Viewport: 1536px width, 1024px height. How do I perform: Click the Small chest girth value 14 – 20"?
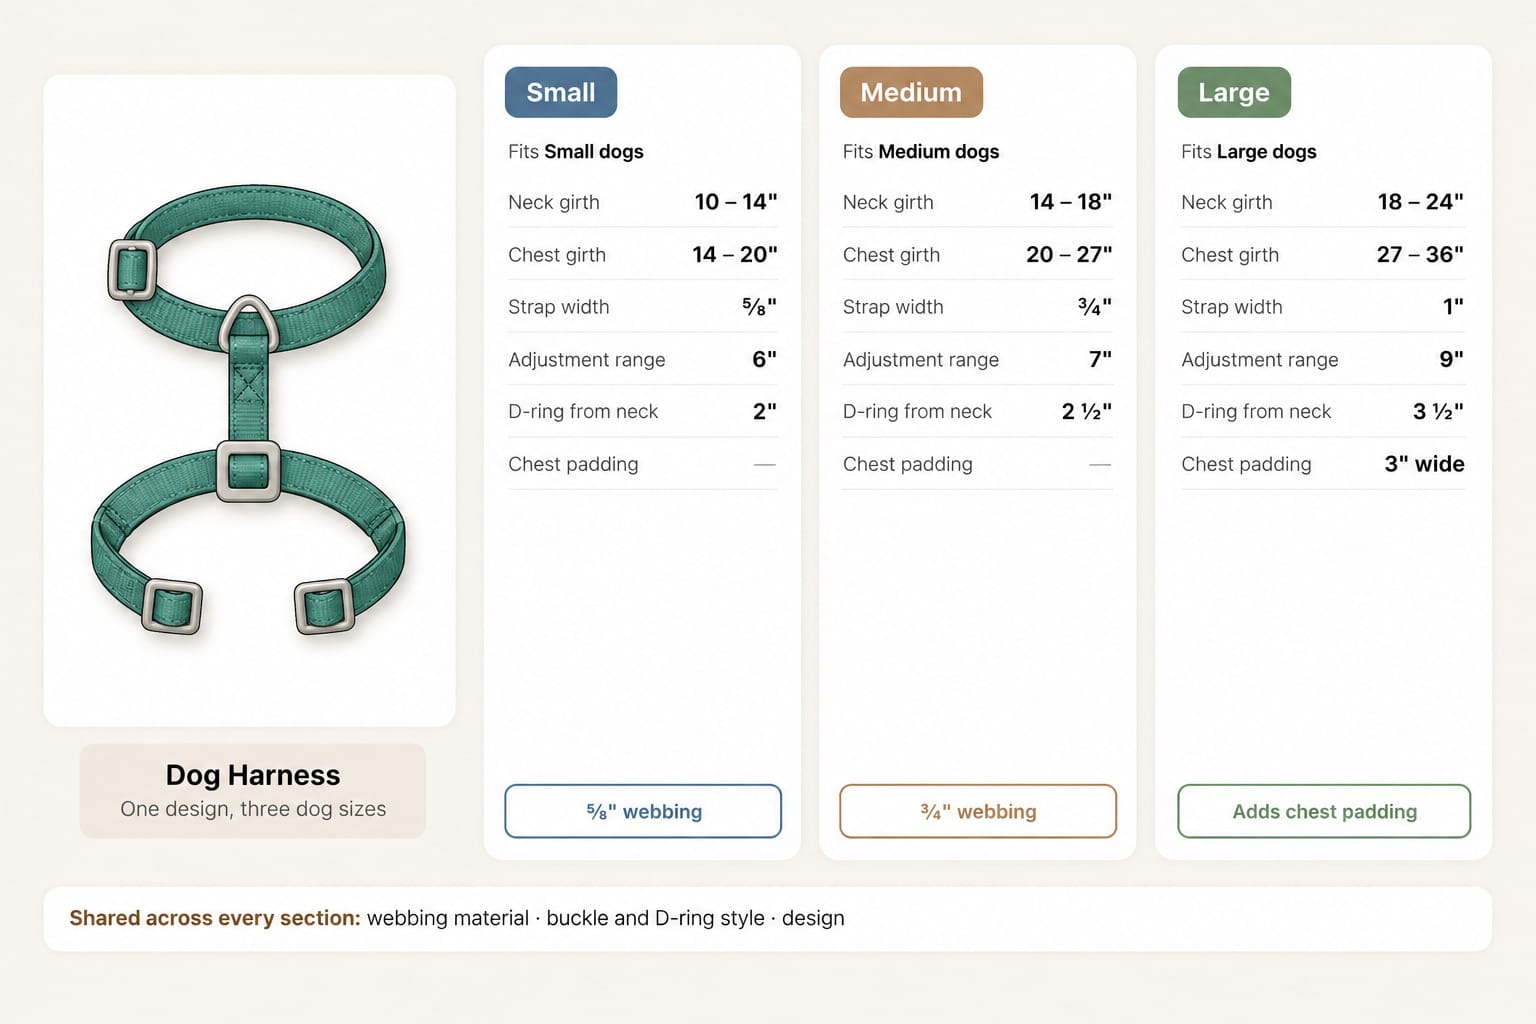point(735,255)
